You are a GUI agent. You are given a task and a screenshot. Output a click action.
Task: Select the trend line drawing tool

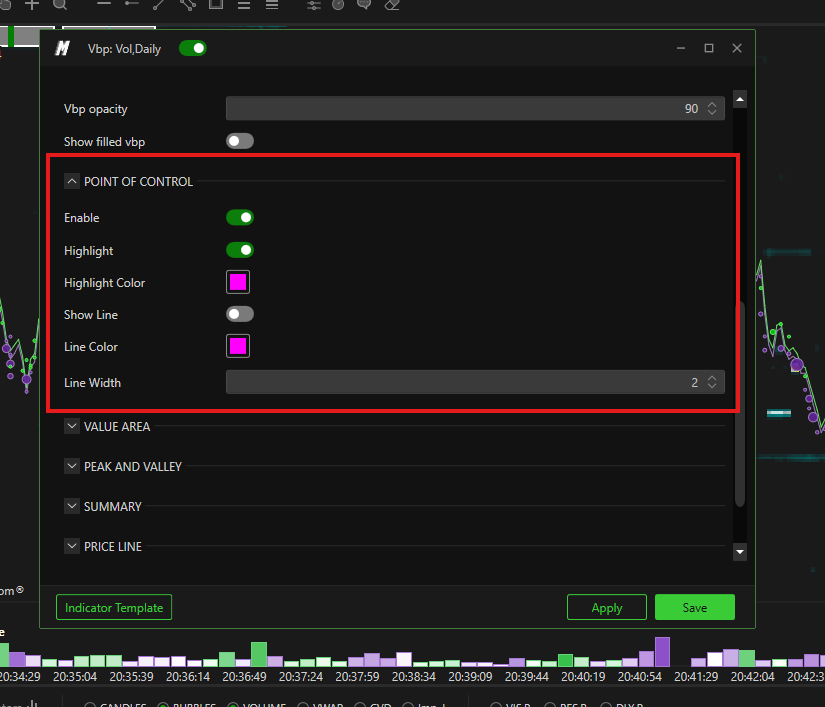coord(159,5)
